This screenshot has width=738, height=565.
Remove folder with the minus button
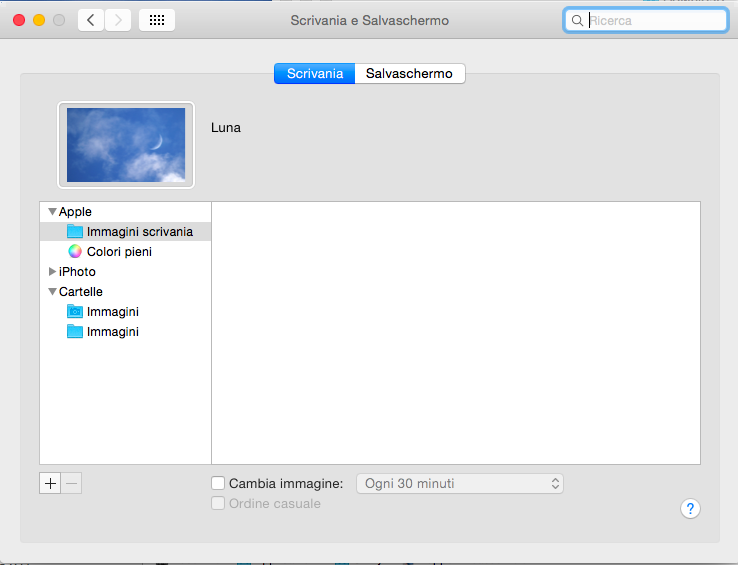pyautogui.click(x=72, y=484)
